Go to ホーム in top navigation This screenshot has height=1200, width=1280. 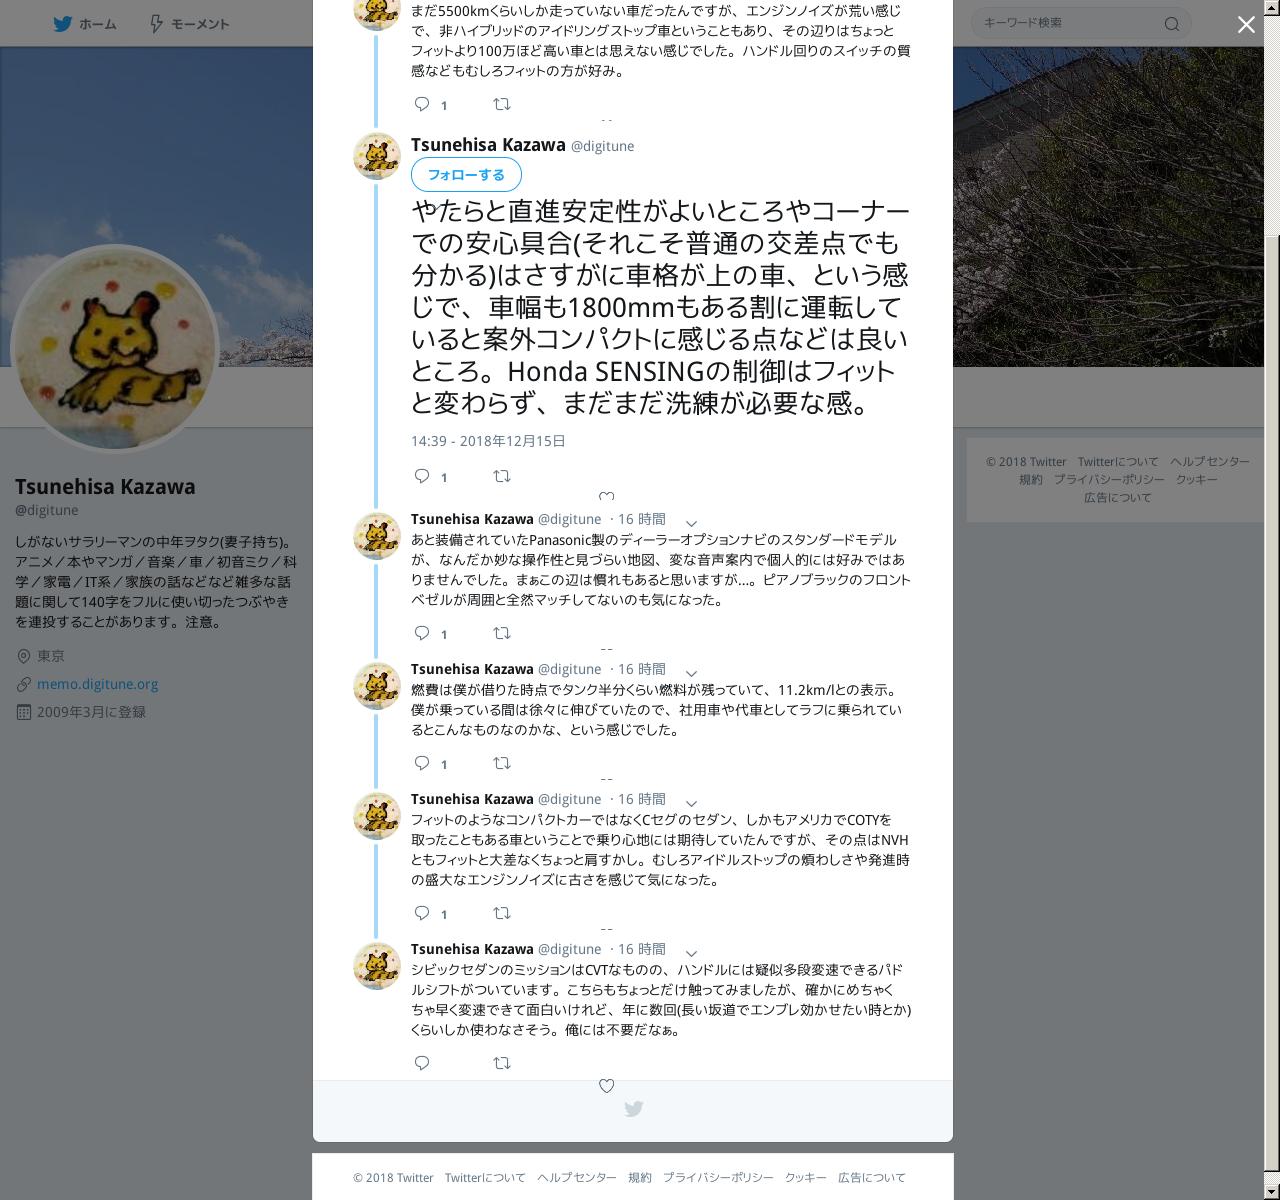click(85, 23)
